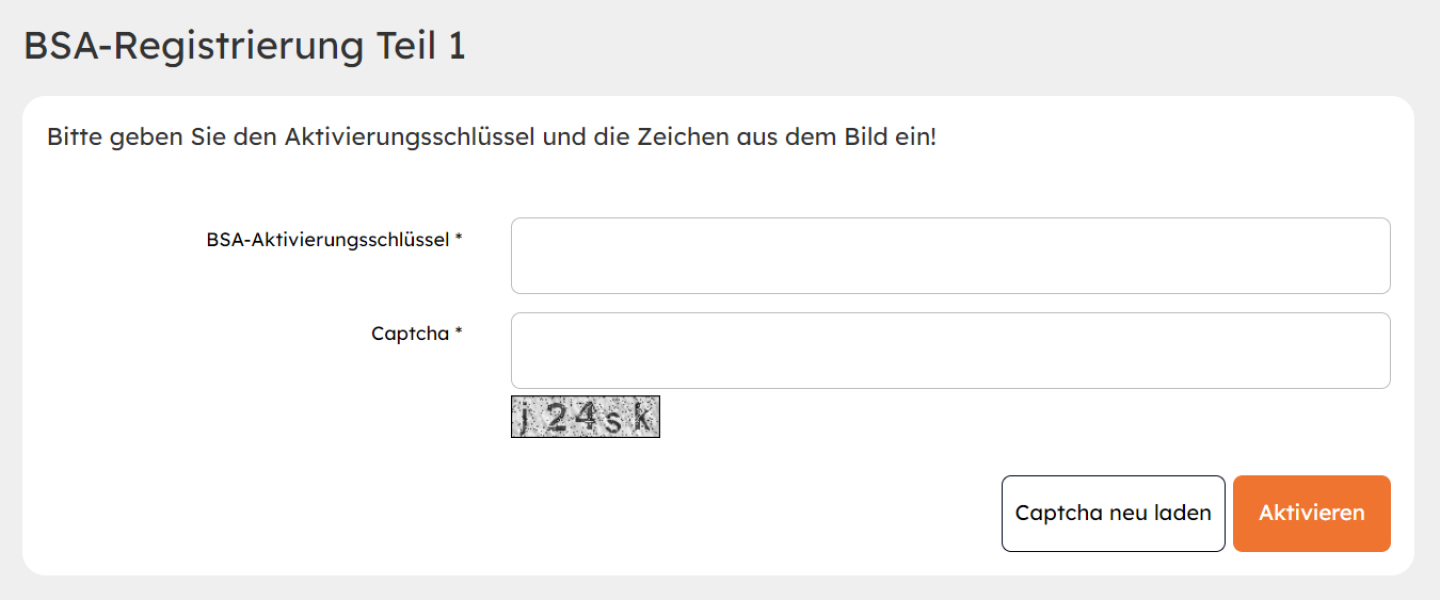
Task: Select the BSA-Registrierung Teil 1 heading
Action: (x=245, y=45)
